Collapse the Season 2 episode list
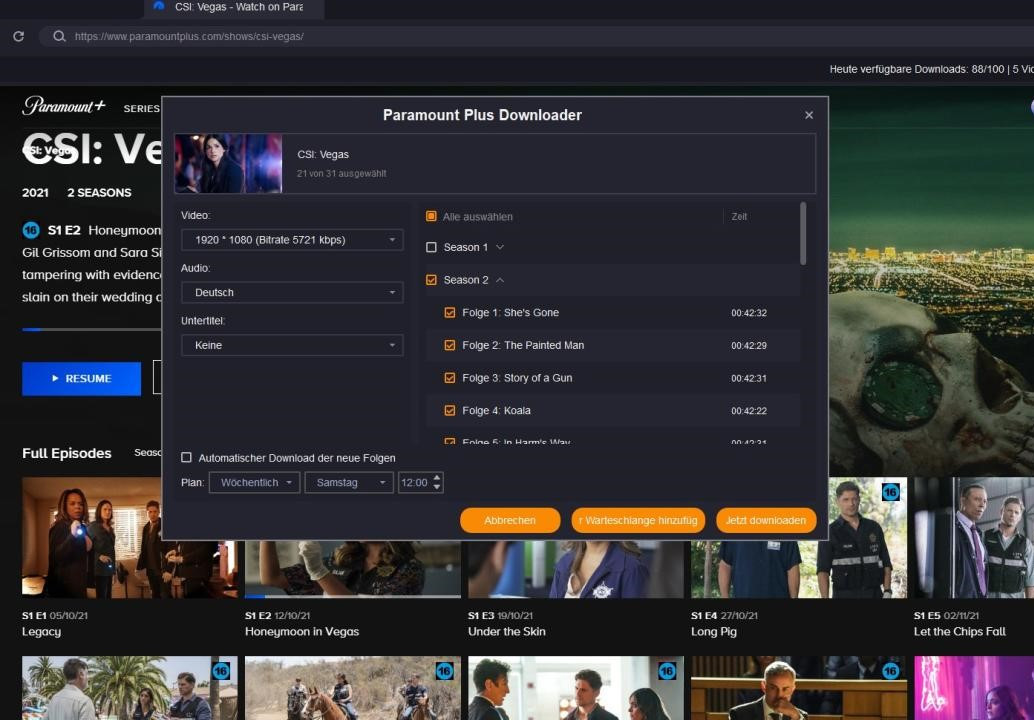This screenshot has width=1034, height=720. tap(500, 280)
